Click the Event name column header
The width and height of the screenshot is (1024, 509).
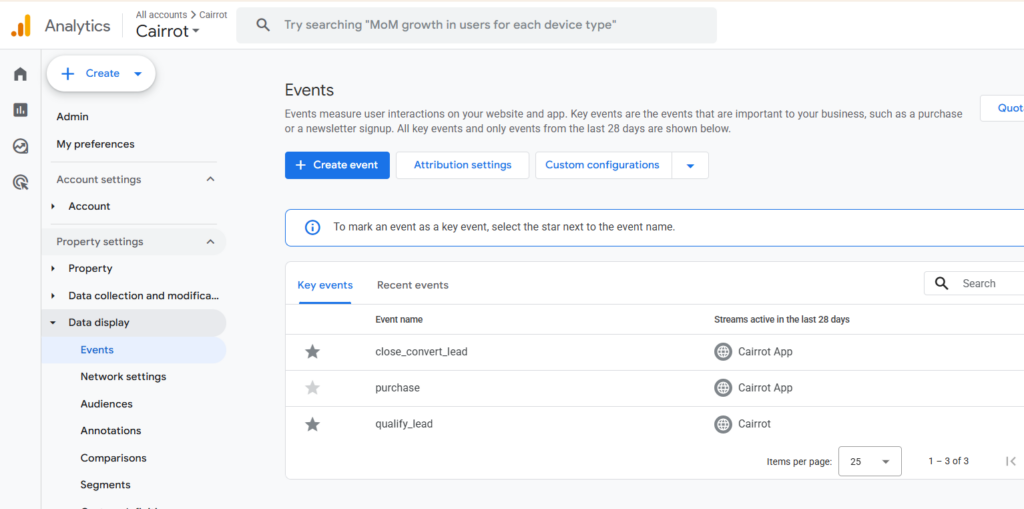click(399, 320)
